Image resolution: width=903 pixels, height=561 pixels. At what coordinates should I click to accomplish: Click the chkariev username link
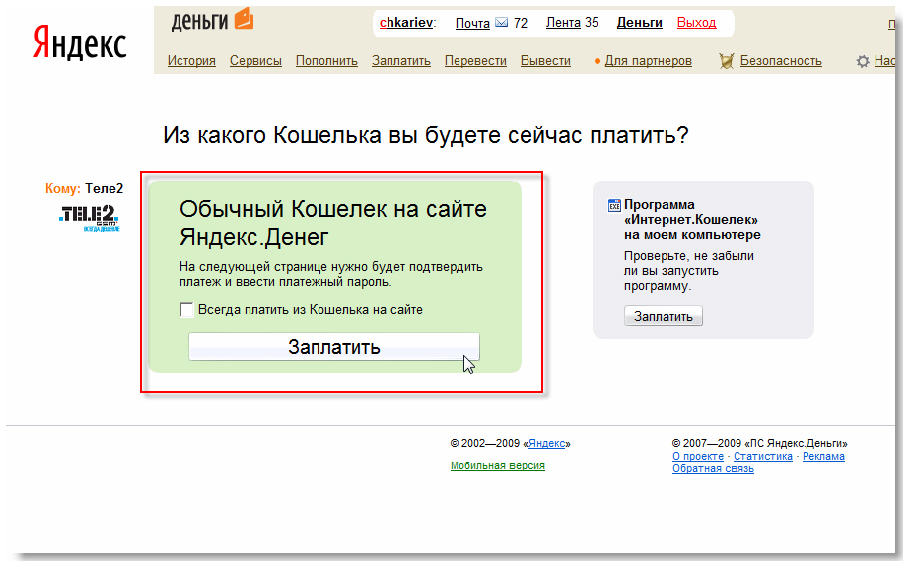click(x=407, y=22)
